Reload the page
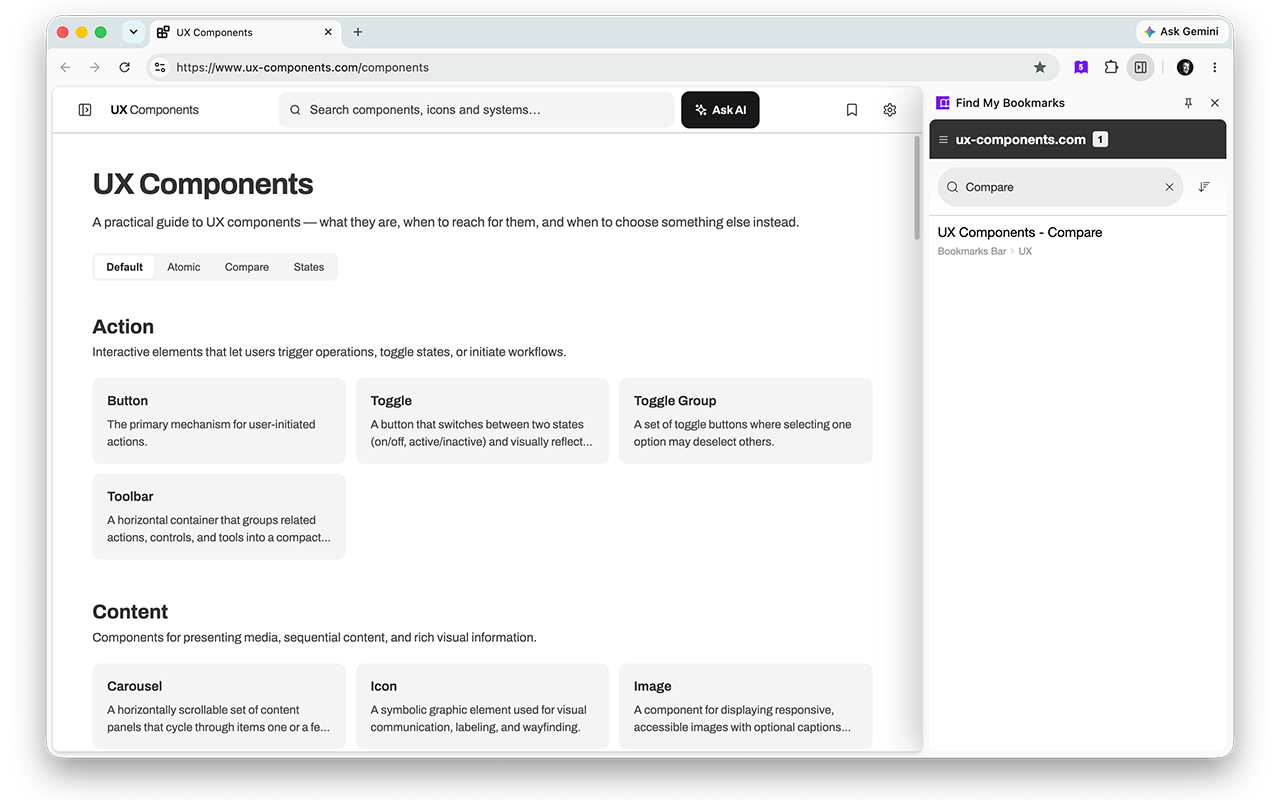Viewport: 1280px width, 800px height. [125, 67]
